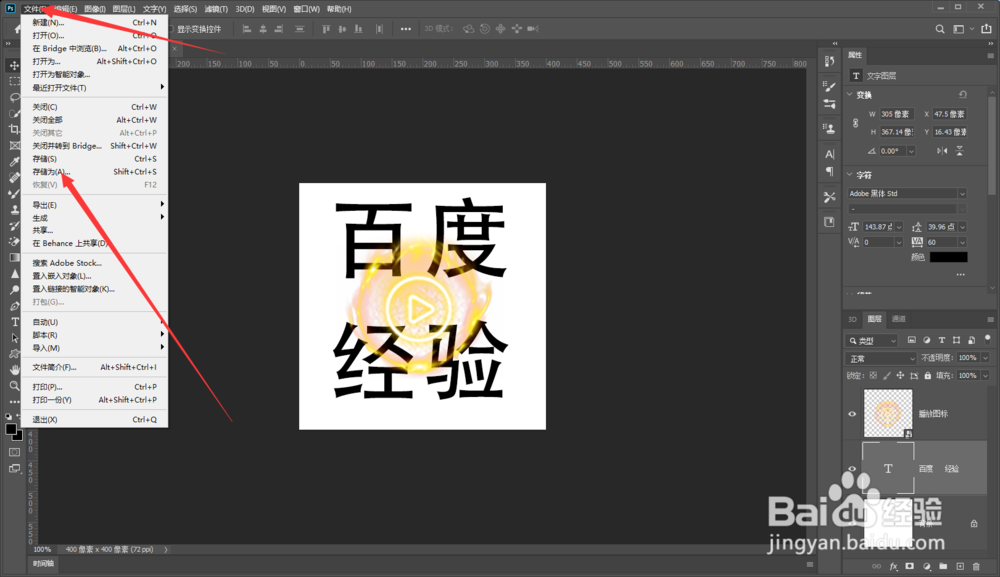Toggle lock all padlock icon
The height and width of the screenshot is (577, 1000).
click(927, 376)
